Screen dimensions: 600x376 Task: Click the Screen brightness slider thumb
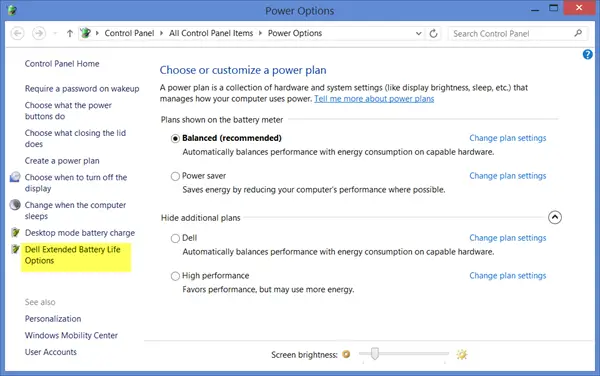pyautogui.click(x=375, y=354)
